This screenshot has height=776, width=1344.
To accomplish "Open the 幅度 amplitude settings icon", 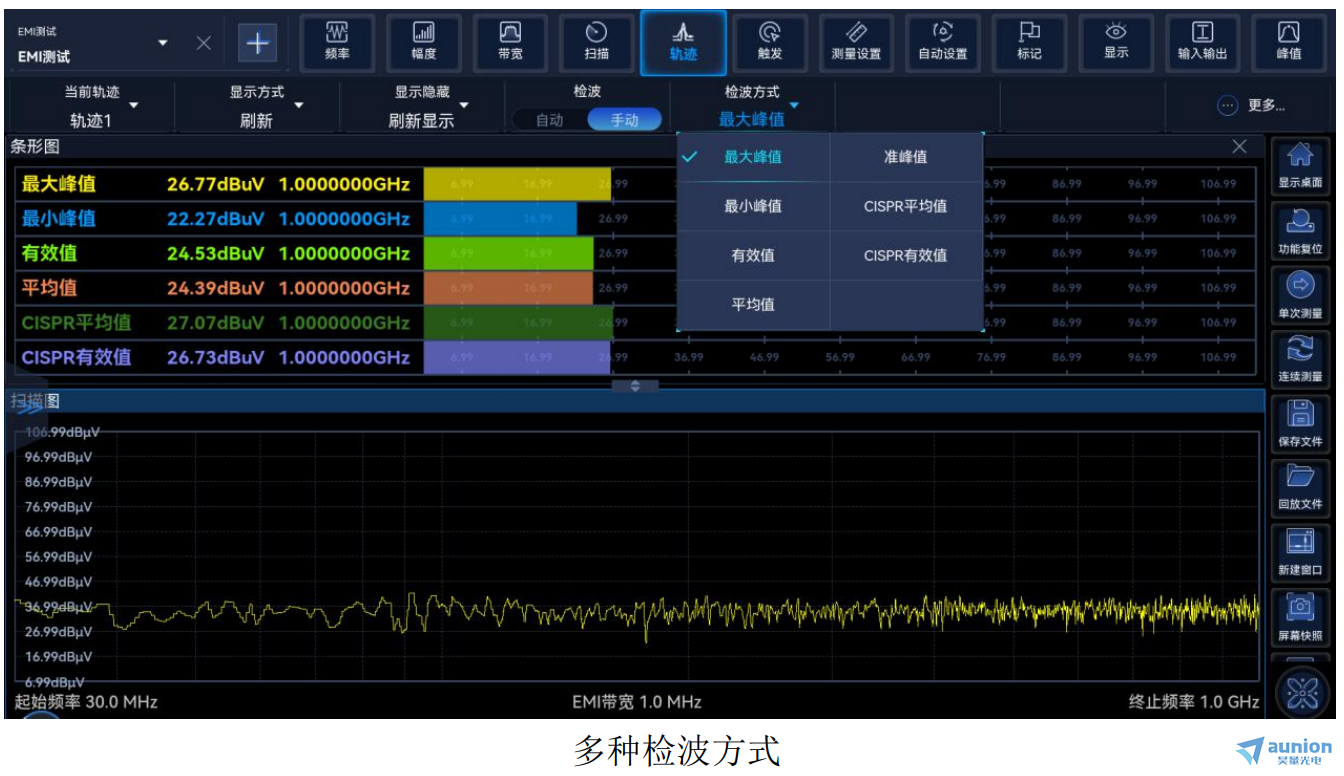I will 424,42.
